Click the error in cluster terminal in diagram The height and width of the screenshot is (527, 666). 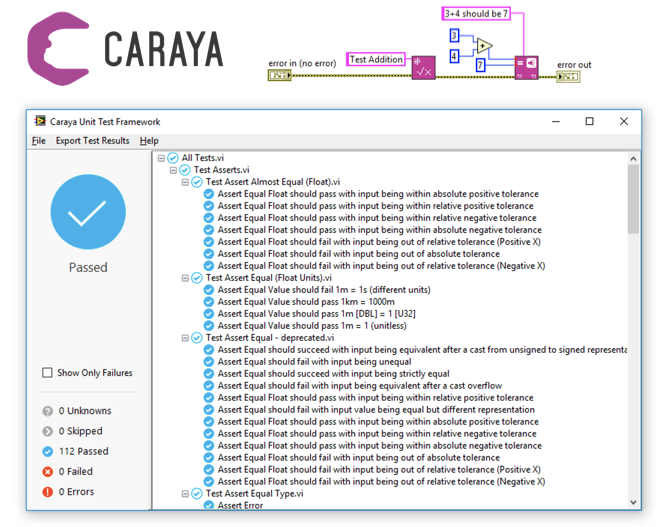pos(279,76)
